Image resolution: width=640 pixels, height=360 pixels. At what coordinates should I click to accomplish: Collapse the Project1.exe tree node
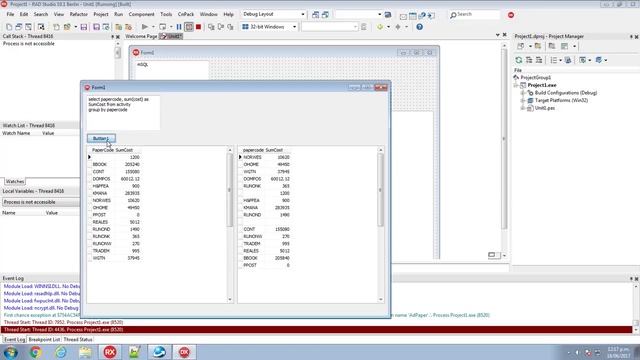pos(516,85)
